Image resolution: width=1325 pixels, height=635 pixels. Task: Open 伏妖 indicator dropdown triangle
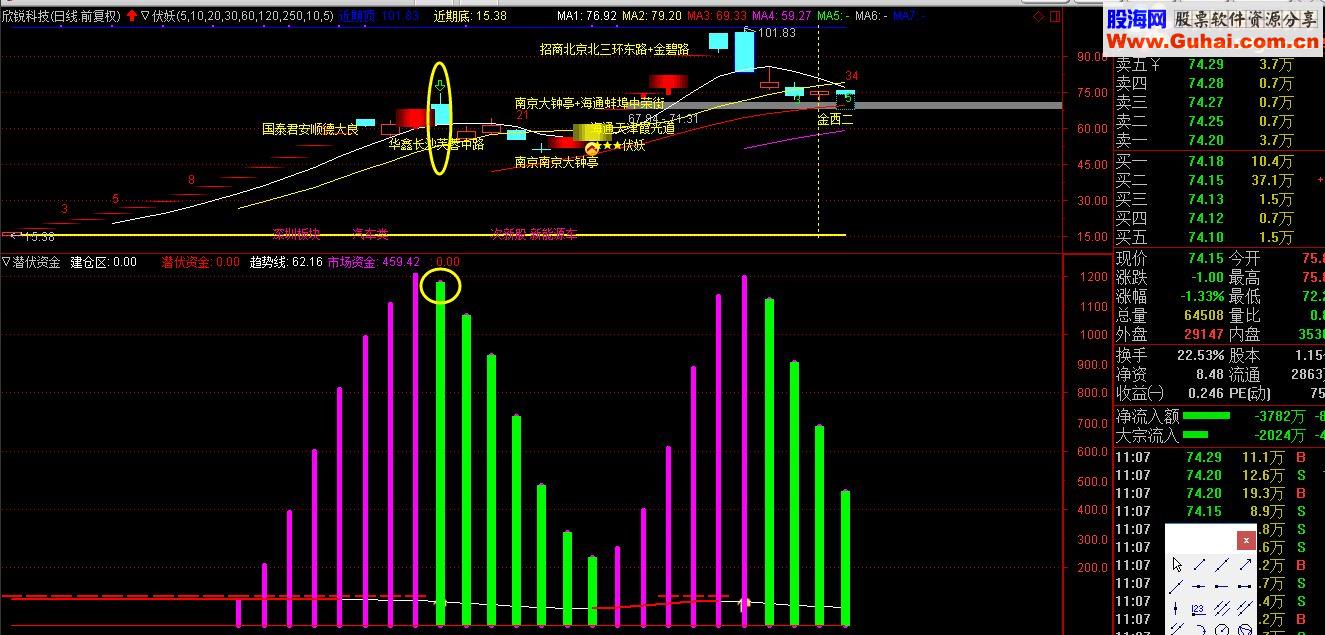click(x=145, y=16)
